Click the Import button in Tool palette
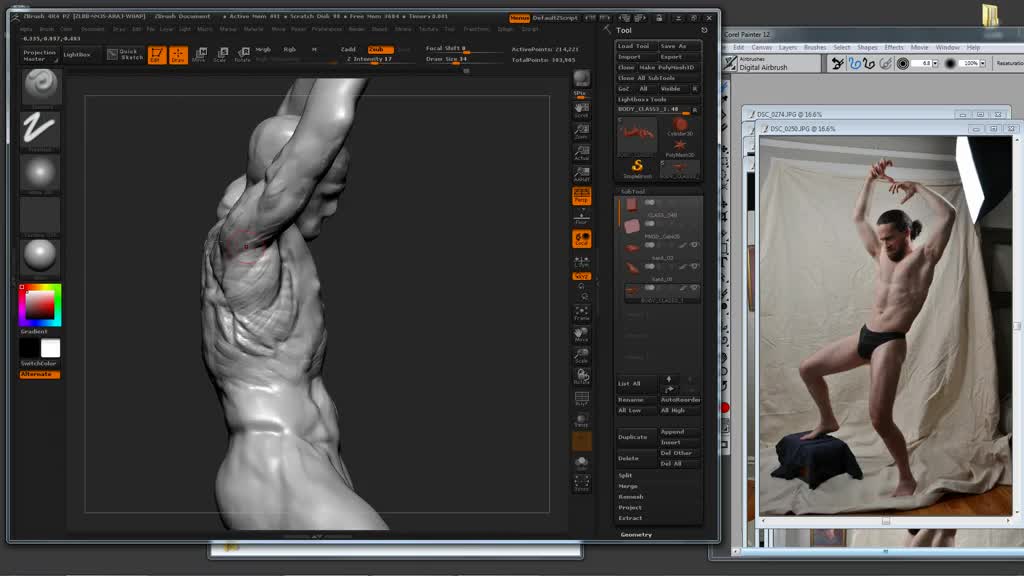The height and width of the screenshot is (576, 1024). 633,57
